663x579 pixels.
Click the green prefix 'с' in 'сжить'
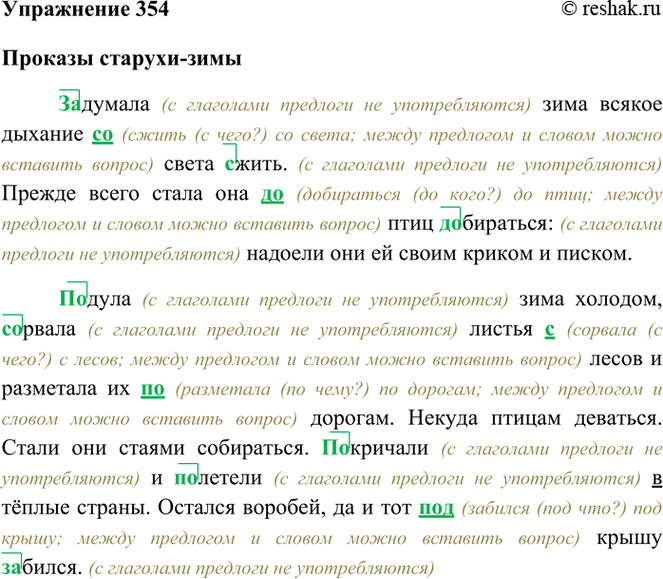click(229, 163)
